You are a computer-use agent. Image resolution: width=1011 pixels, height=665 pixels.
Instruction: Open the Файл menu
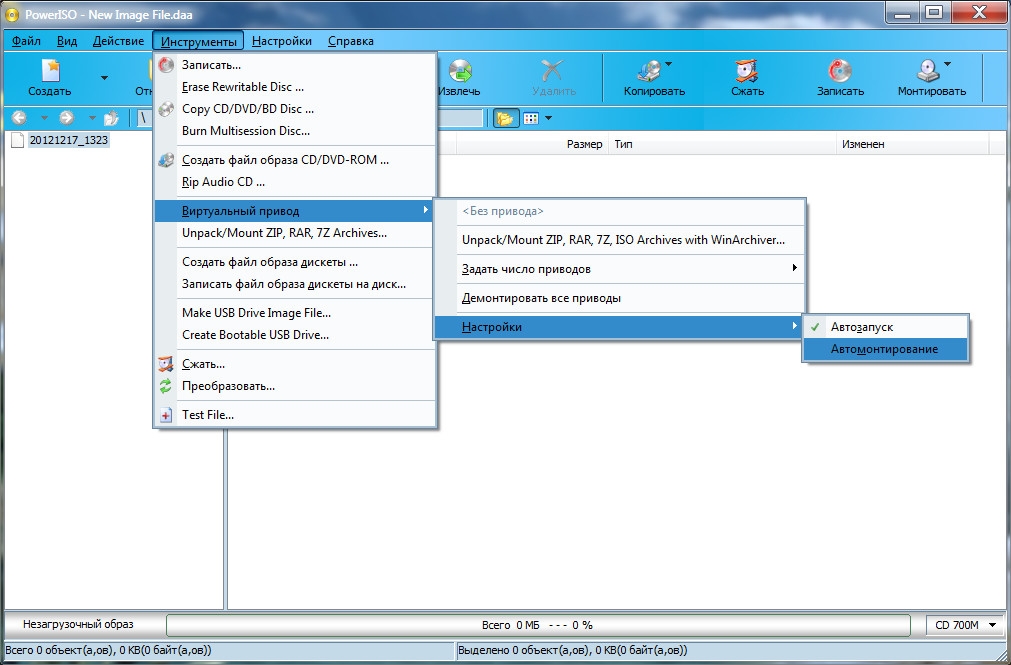click(26, 41)
